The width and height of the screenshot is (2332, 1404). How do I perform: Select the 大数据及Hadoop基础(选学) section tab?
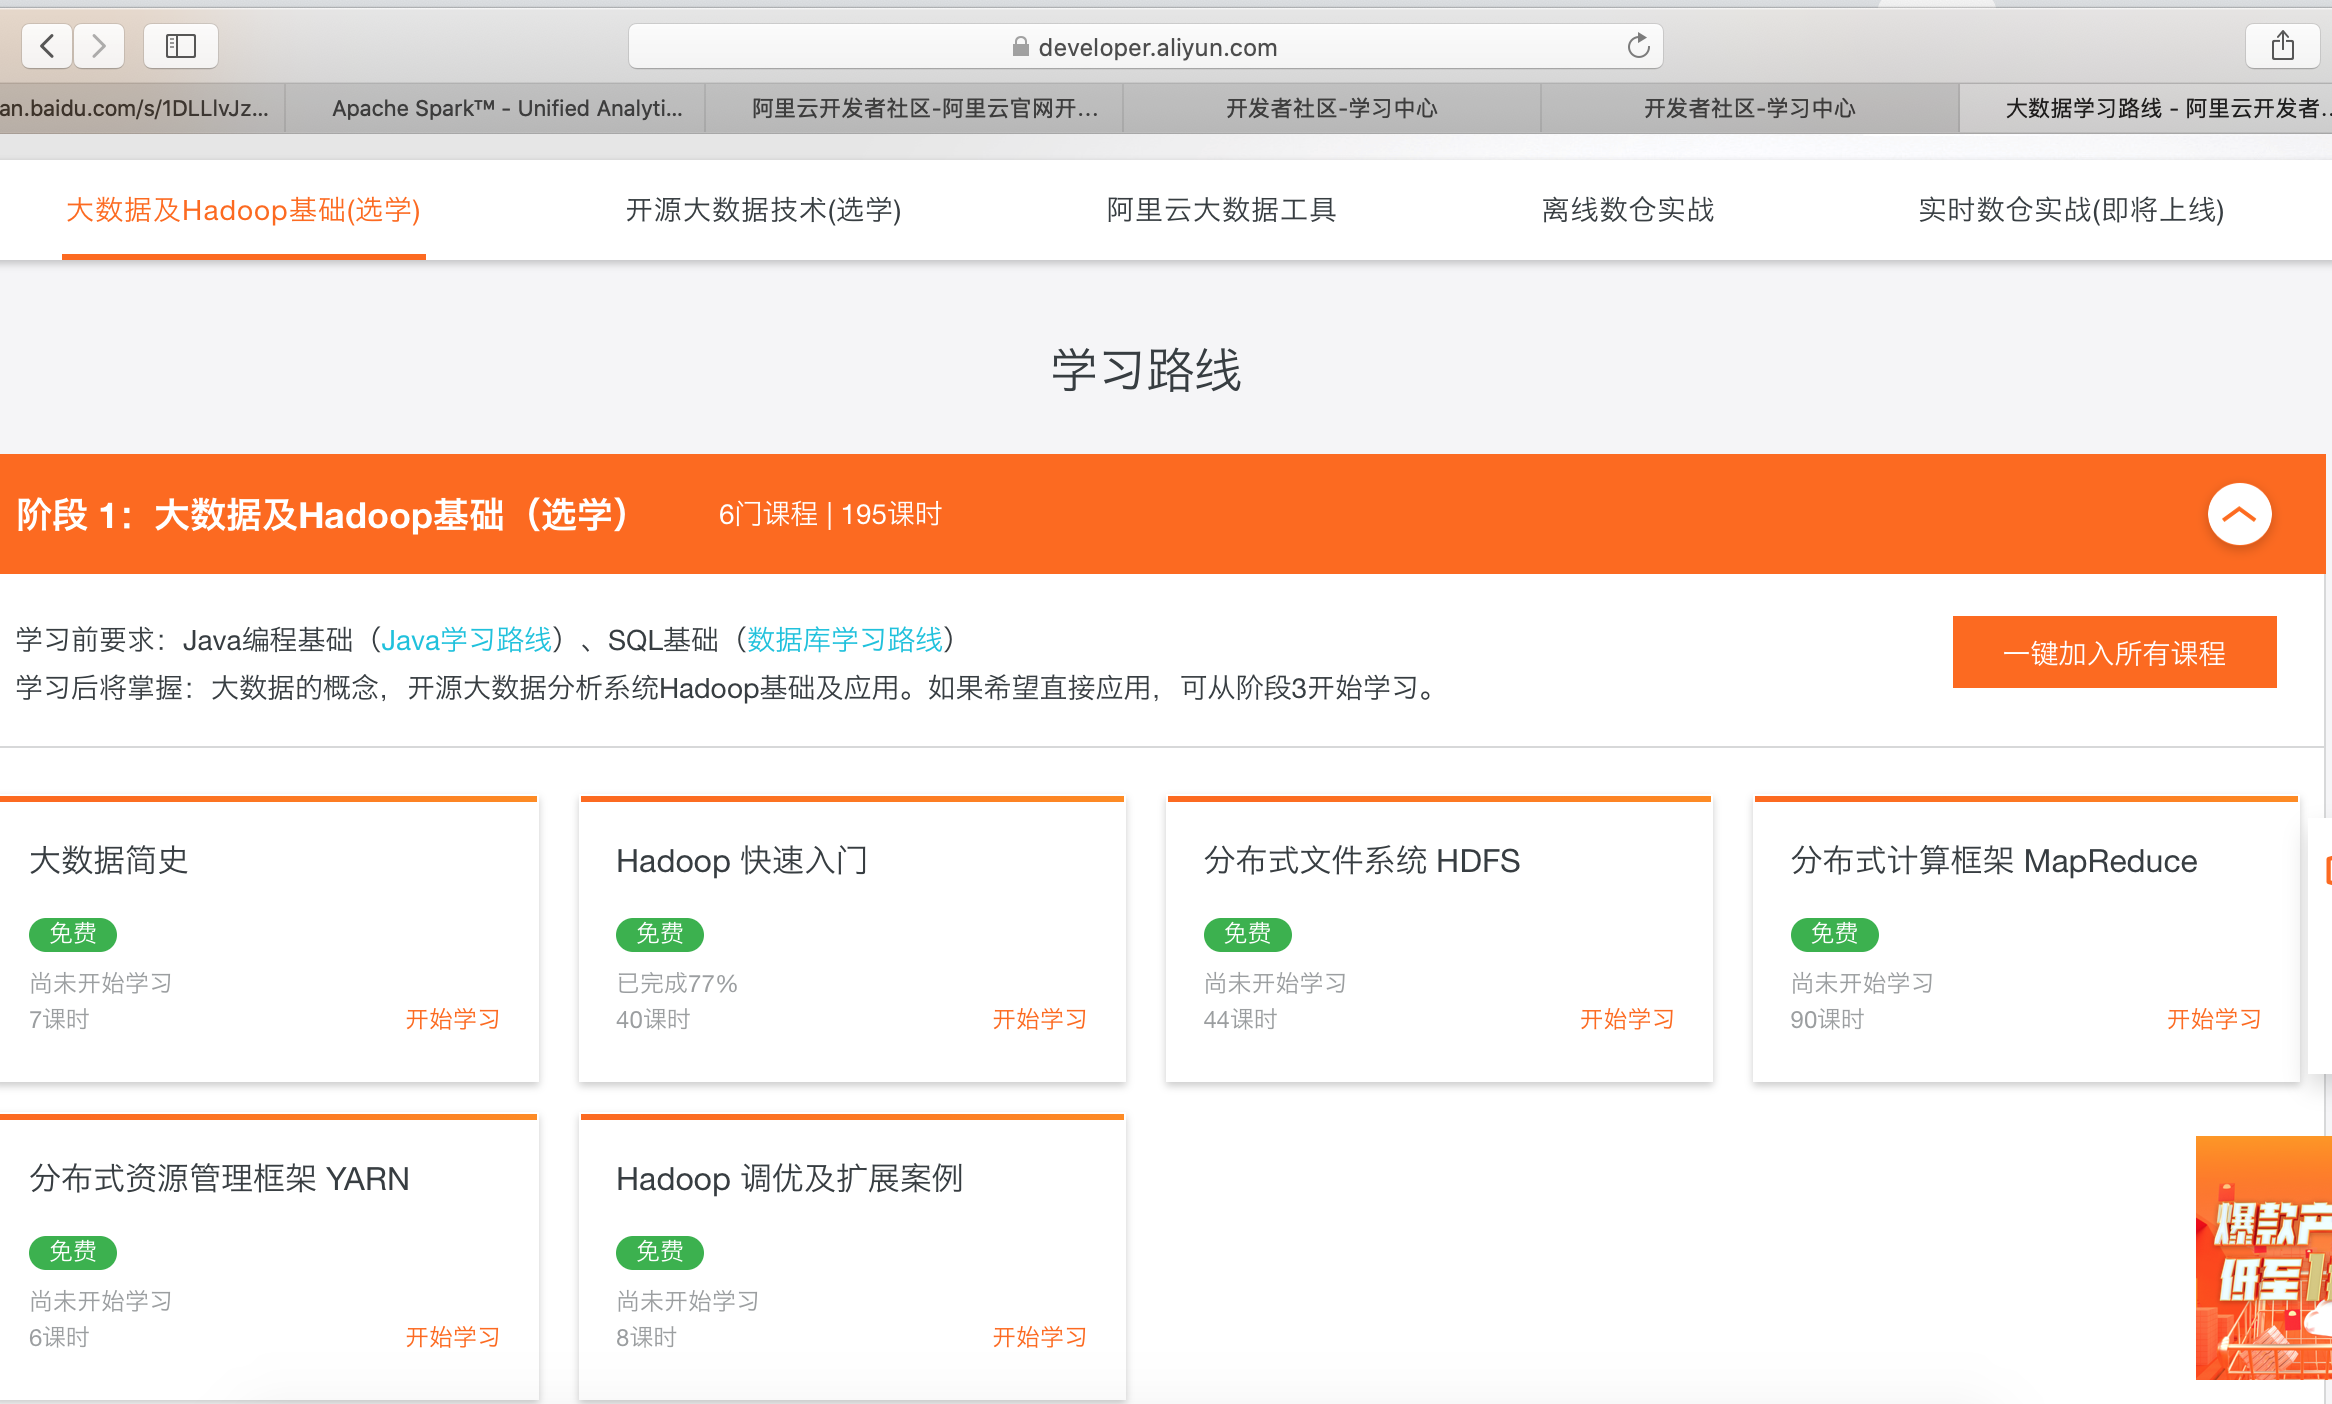coord(243,210)
